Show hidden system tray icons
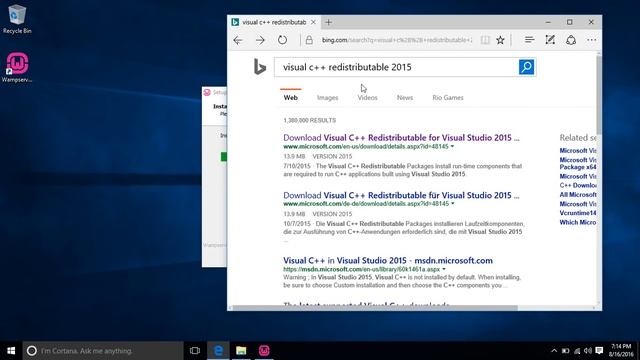Screen dimensions: 640x360 554,351
